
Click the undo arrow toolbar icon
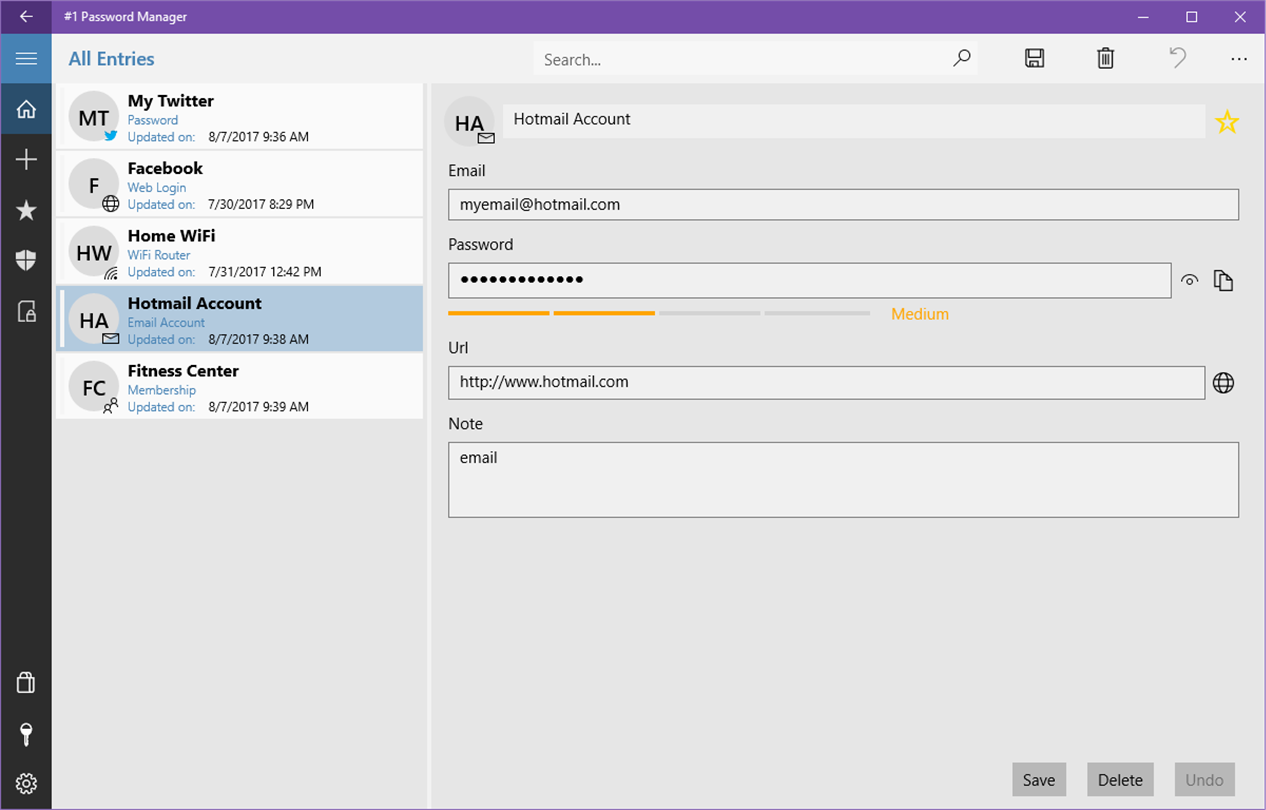tap(1178, 59)
